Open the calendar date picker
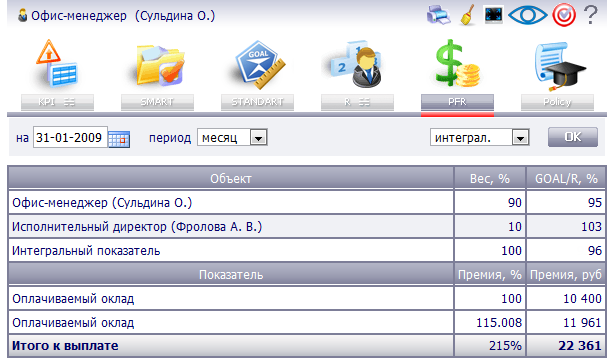 pyautogui.click(x=119, y=139)
